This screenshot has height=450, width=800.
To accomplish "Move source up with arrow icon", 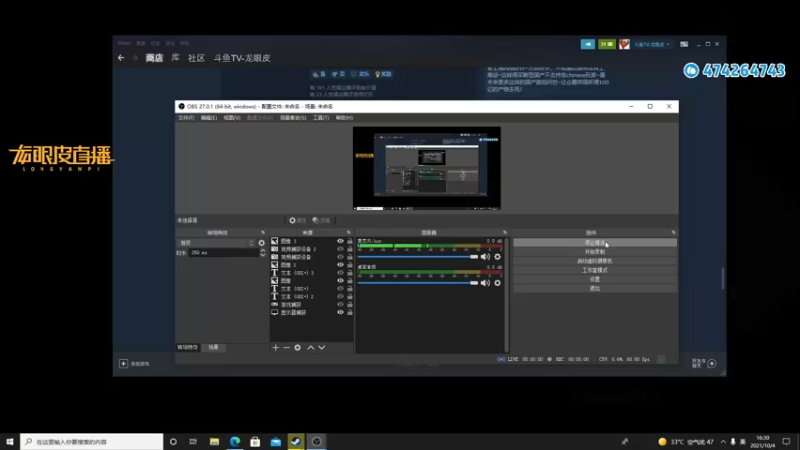I will [311, 347].
